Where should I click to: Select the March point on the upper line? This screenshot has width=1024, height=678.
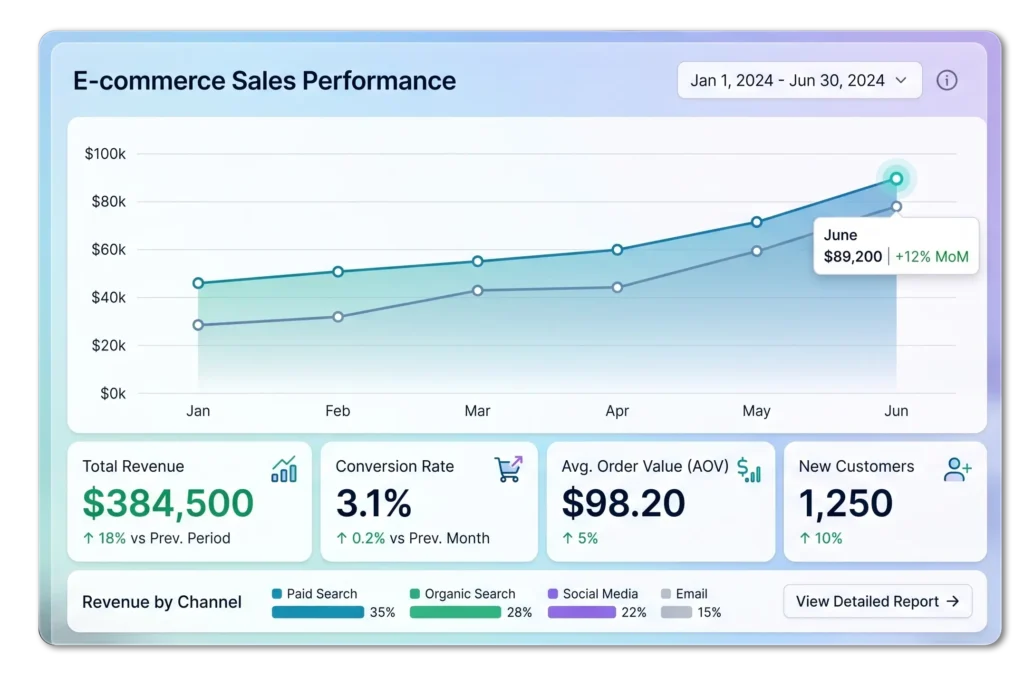click(x=477, y=261)
